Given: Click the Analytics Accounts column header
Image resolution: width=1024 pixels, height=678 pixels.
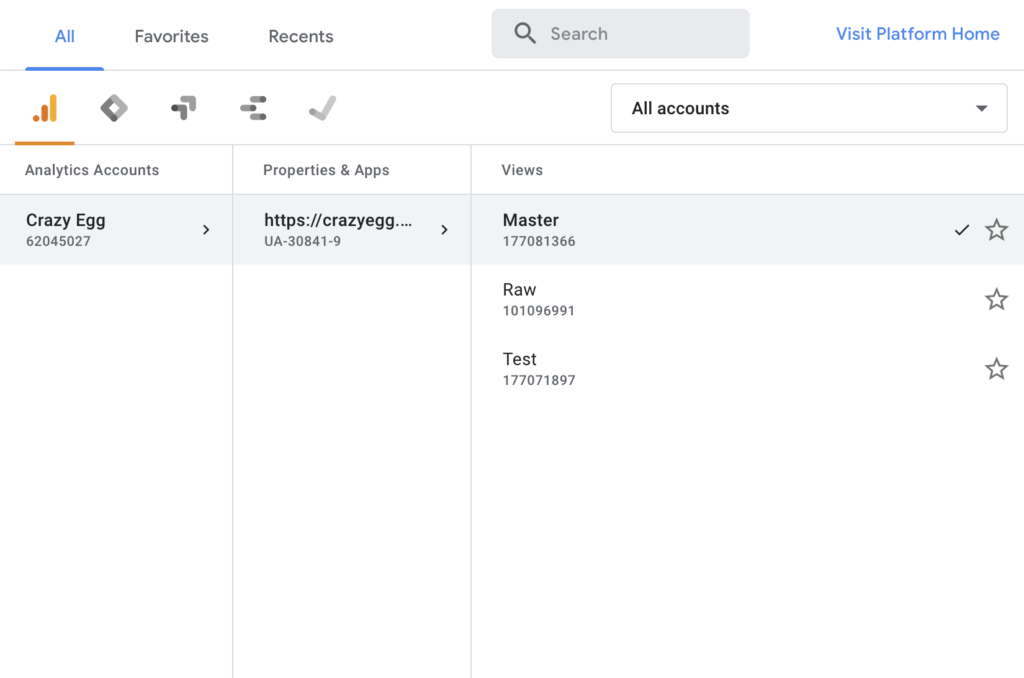Looking at the screenshot, I should pyautogui.click(x=92, y=170).
